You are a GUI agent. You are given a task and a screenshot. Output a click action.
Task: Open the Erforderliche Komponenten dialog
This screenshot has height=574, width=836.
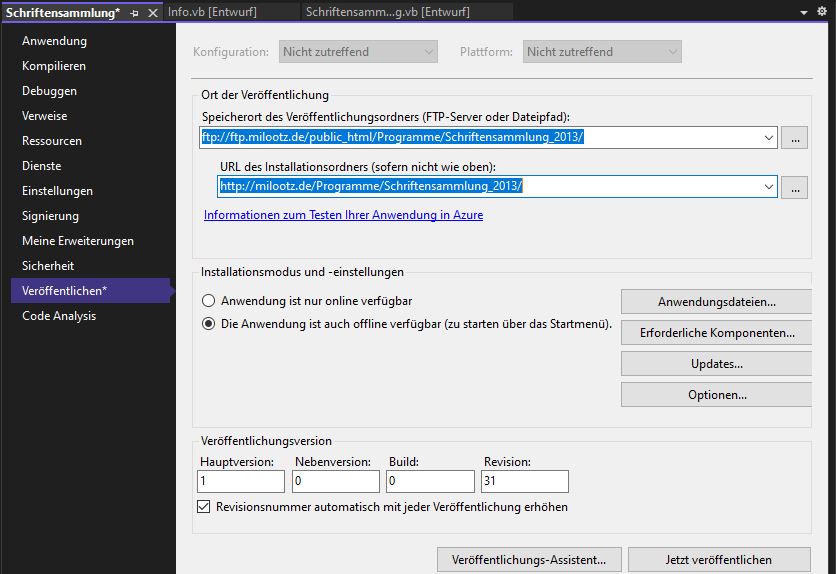(x=716, y=333)
